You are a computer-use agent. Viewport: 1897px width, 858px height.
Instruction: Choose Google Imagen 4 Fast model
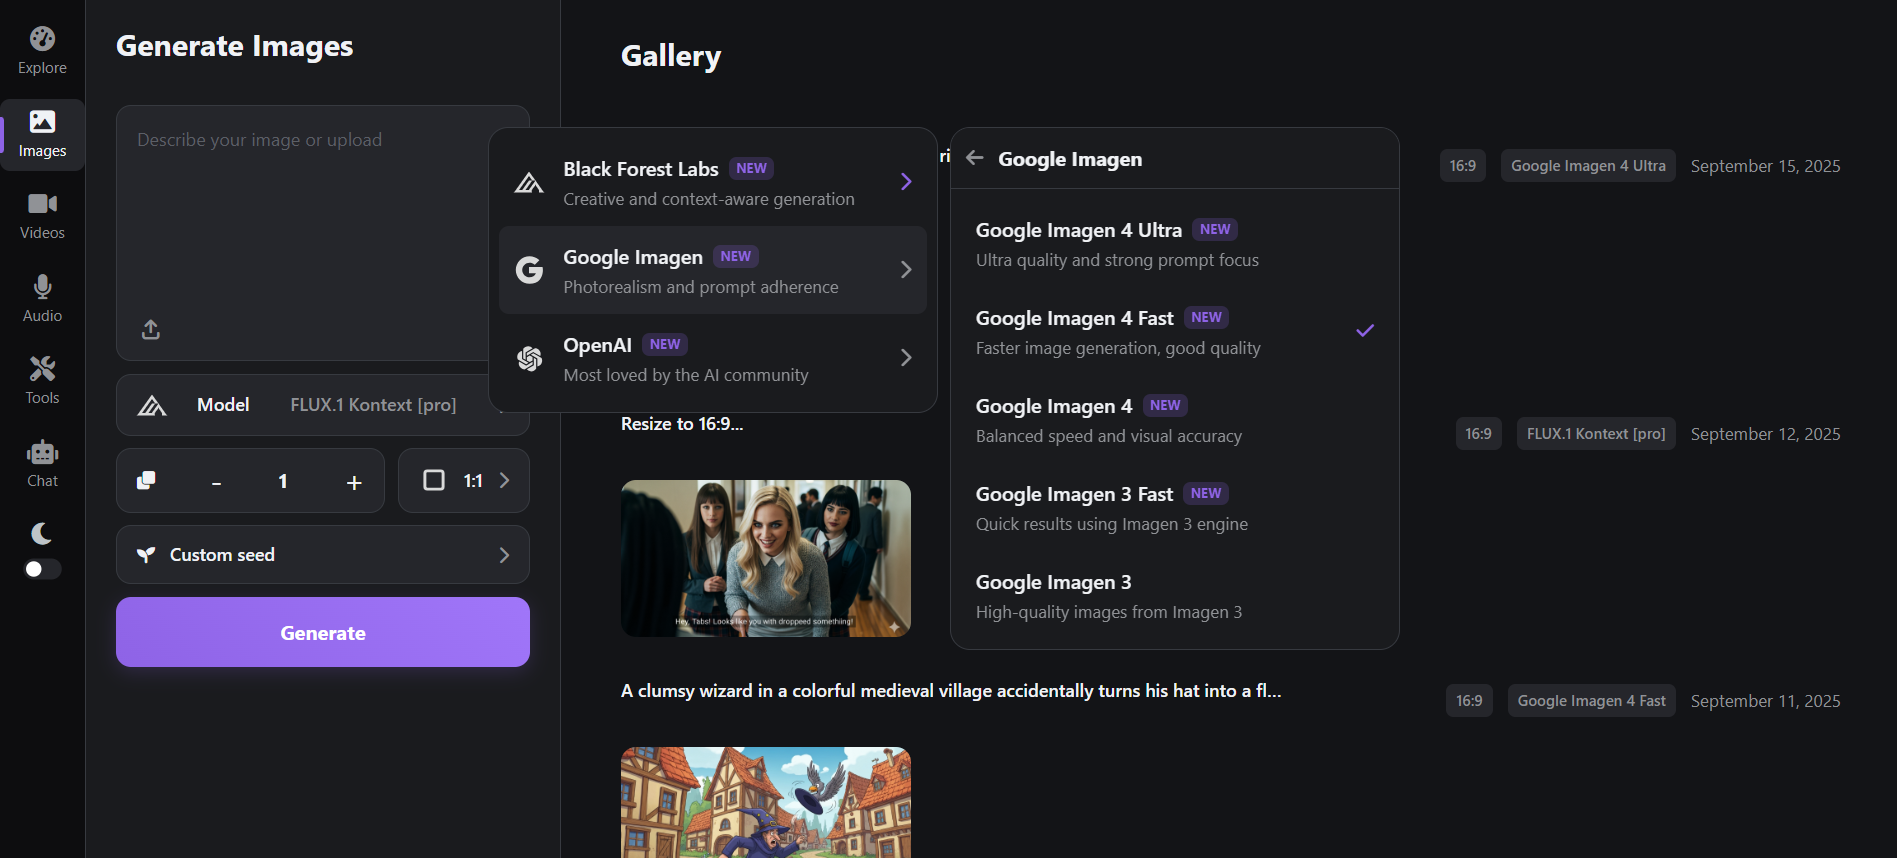[x=1175, y=332]
